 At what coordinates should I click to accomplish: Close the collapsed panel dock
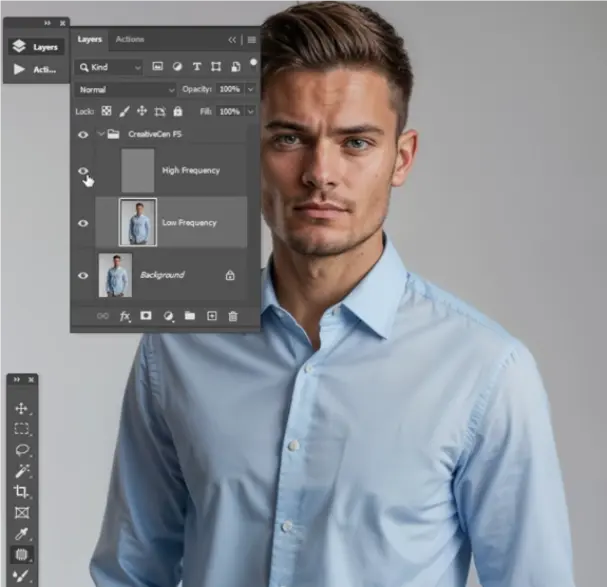click(63, 23)
